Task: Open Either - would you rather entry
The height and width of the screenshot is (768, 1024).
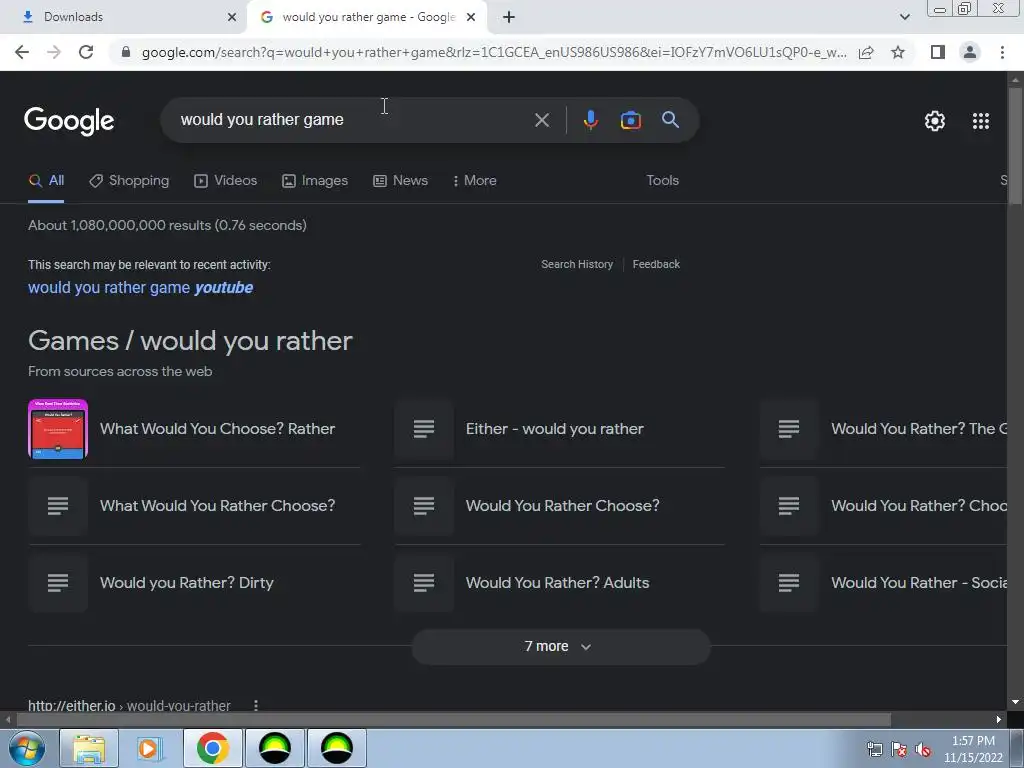Action: [554, 429]
